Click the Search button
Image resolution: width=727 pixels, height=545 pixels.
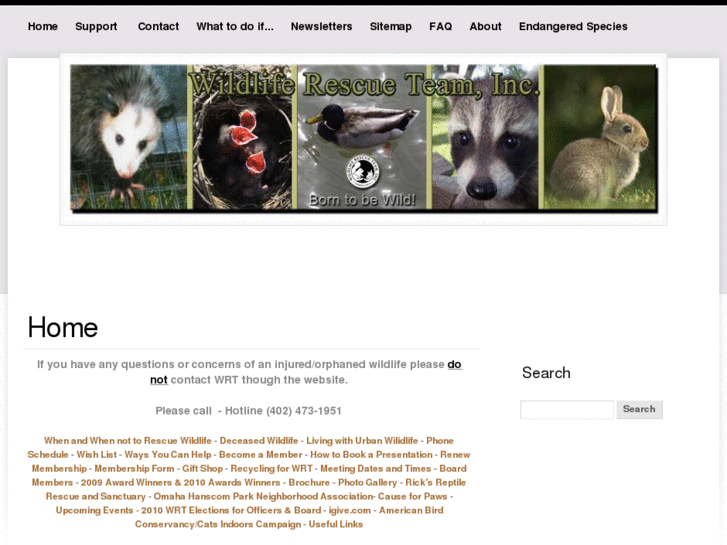pos(639,410)
